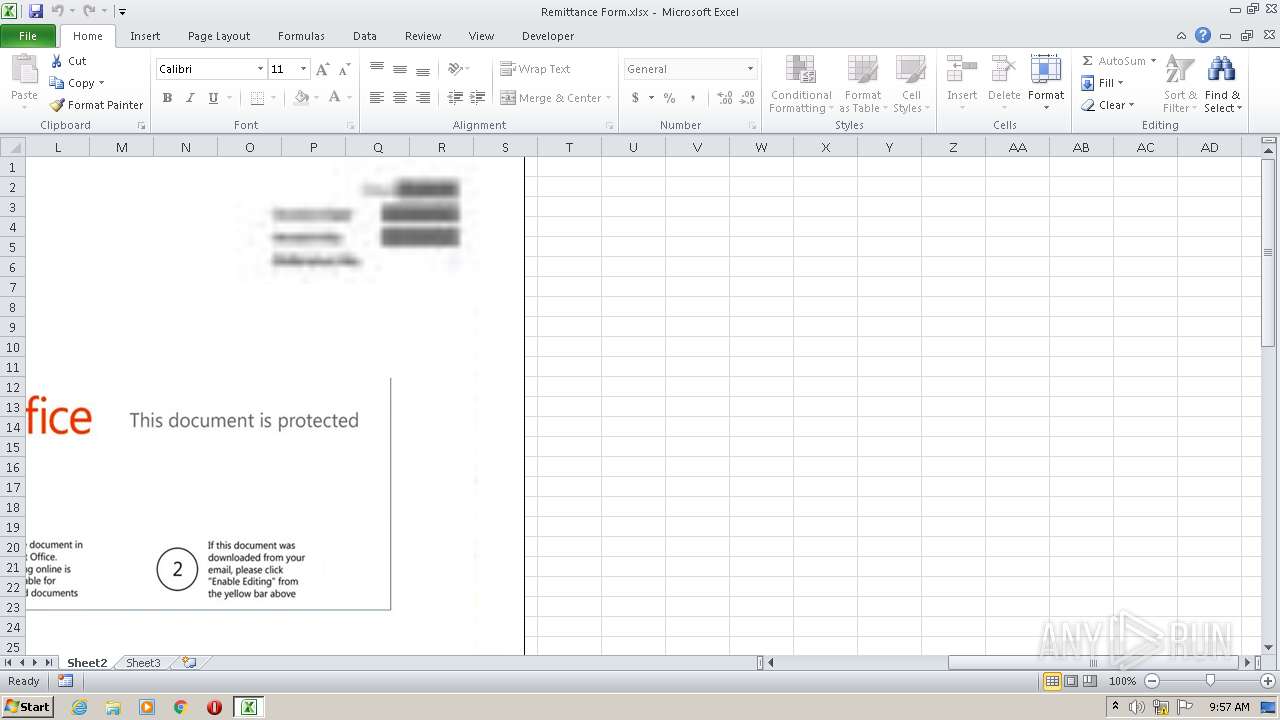Switch to the Data tab
The width and height of the screenshot is (1280, 720).
[365, 36]
